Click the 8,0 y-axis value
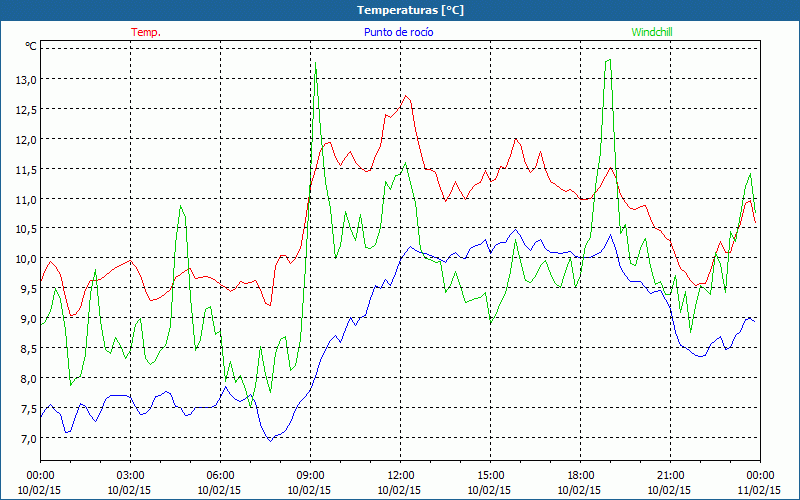The height and width of the screenshot is (500, 800). (x=28, y=379)
